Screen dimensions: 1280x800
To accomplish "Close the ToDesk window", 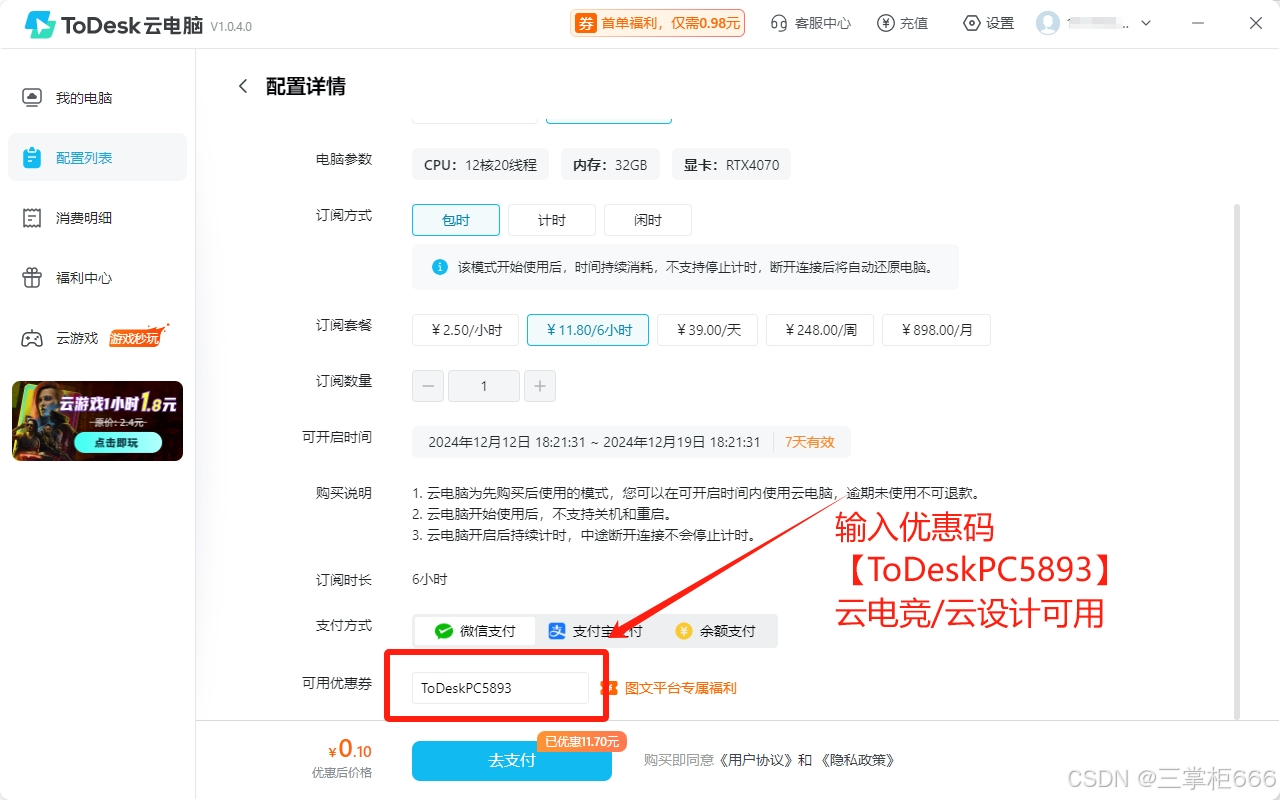I will [x=1256, y=23].
